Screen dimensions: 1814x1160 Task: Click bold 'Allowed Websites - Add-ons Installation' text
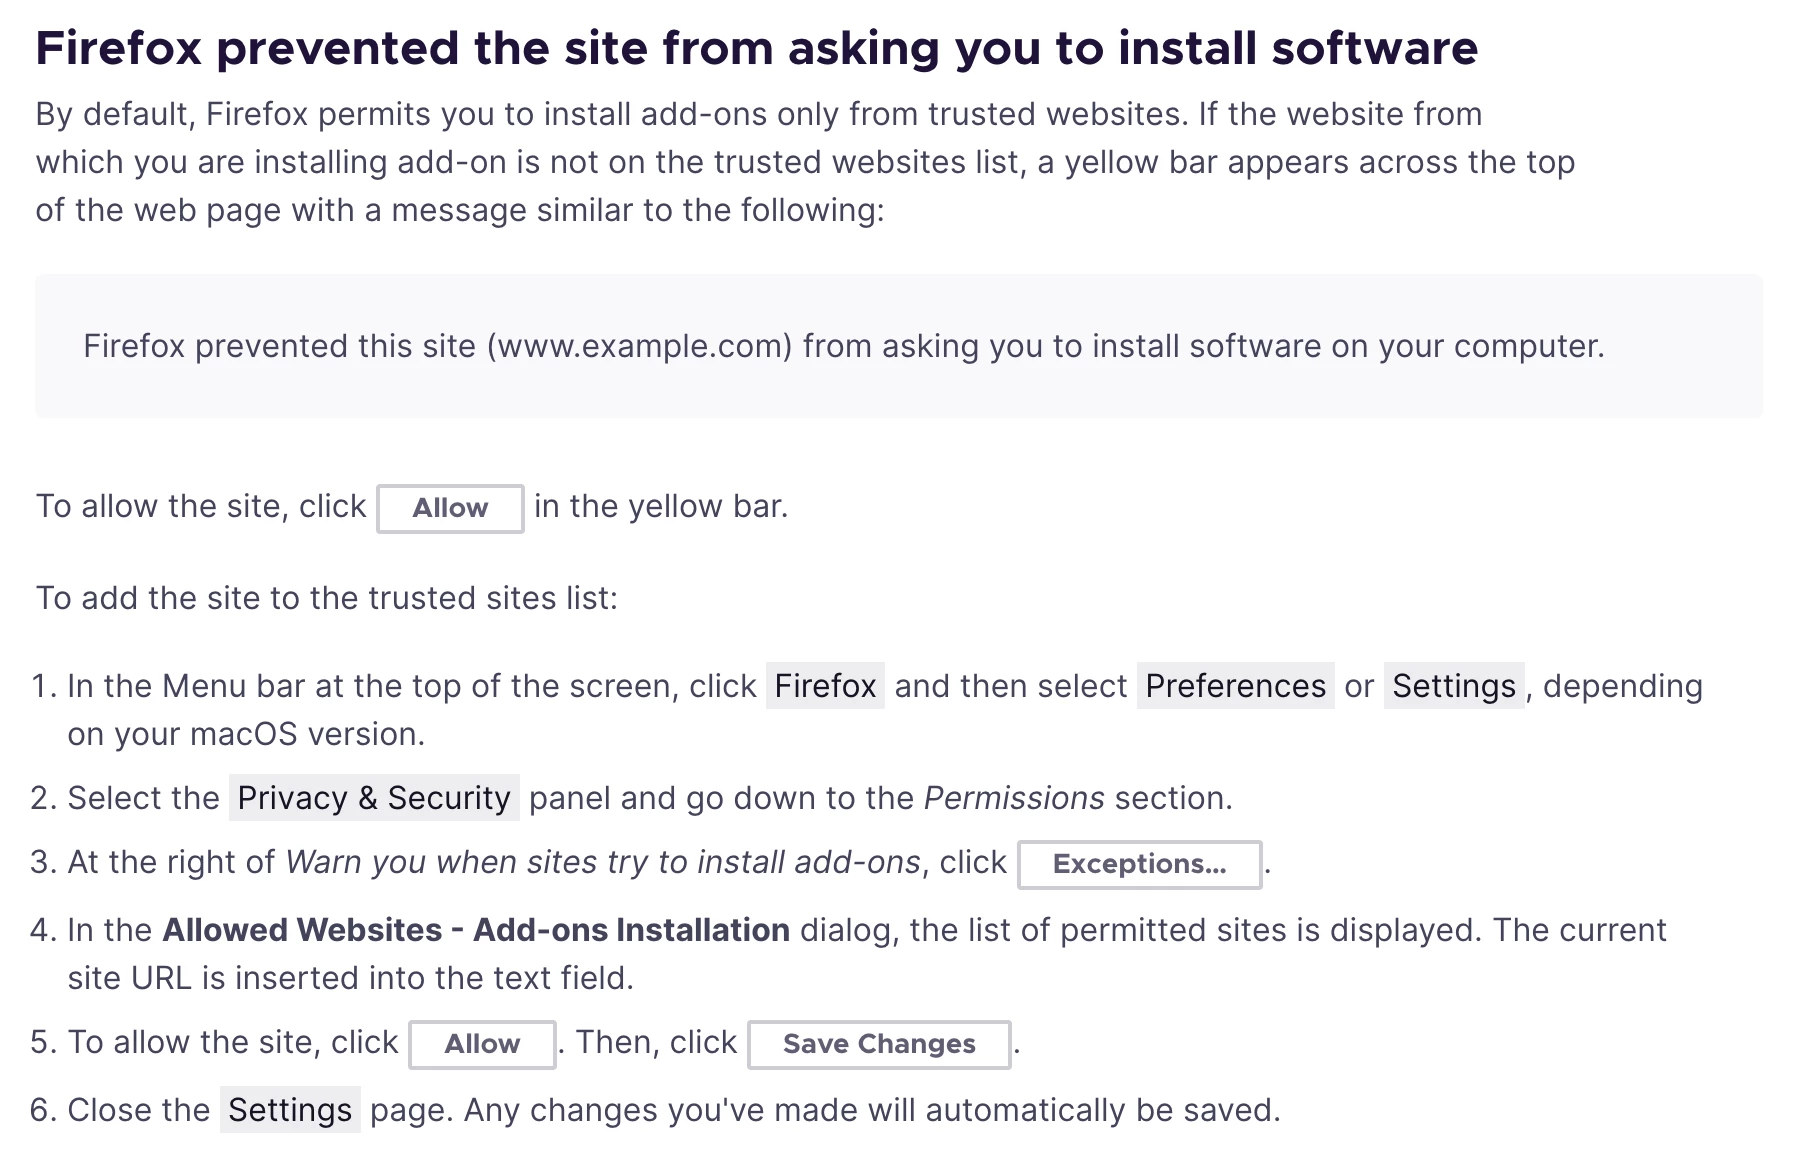click(x=476, y=930)
